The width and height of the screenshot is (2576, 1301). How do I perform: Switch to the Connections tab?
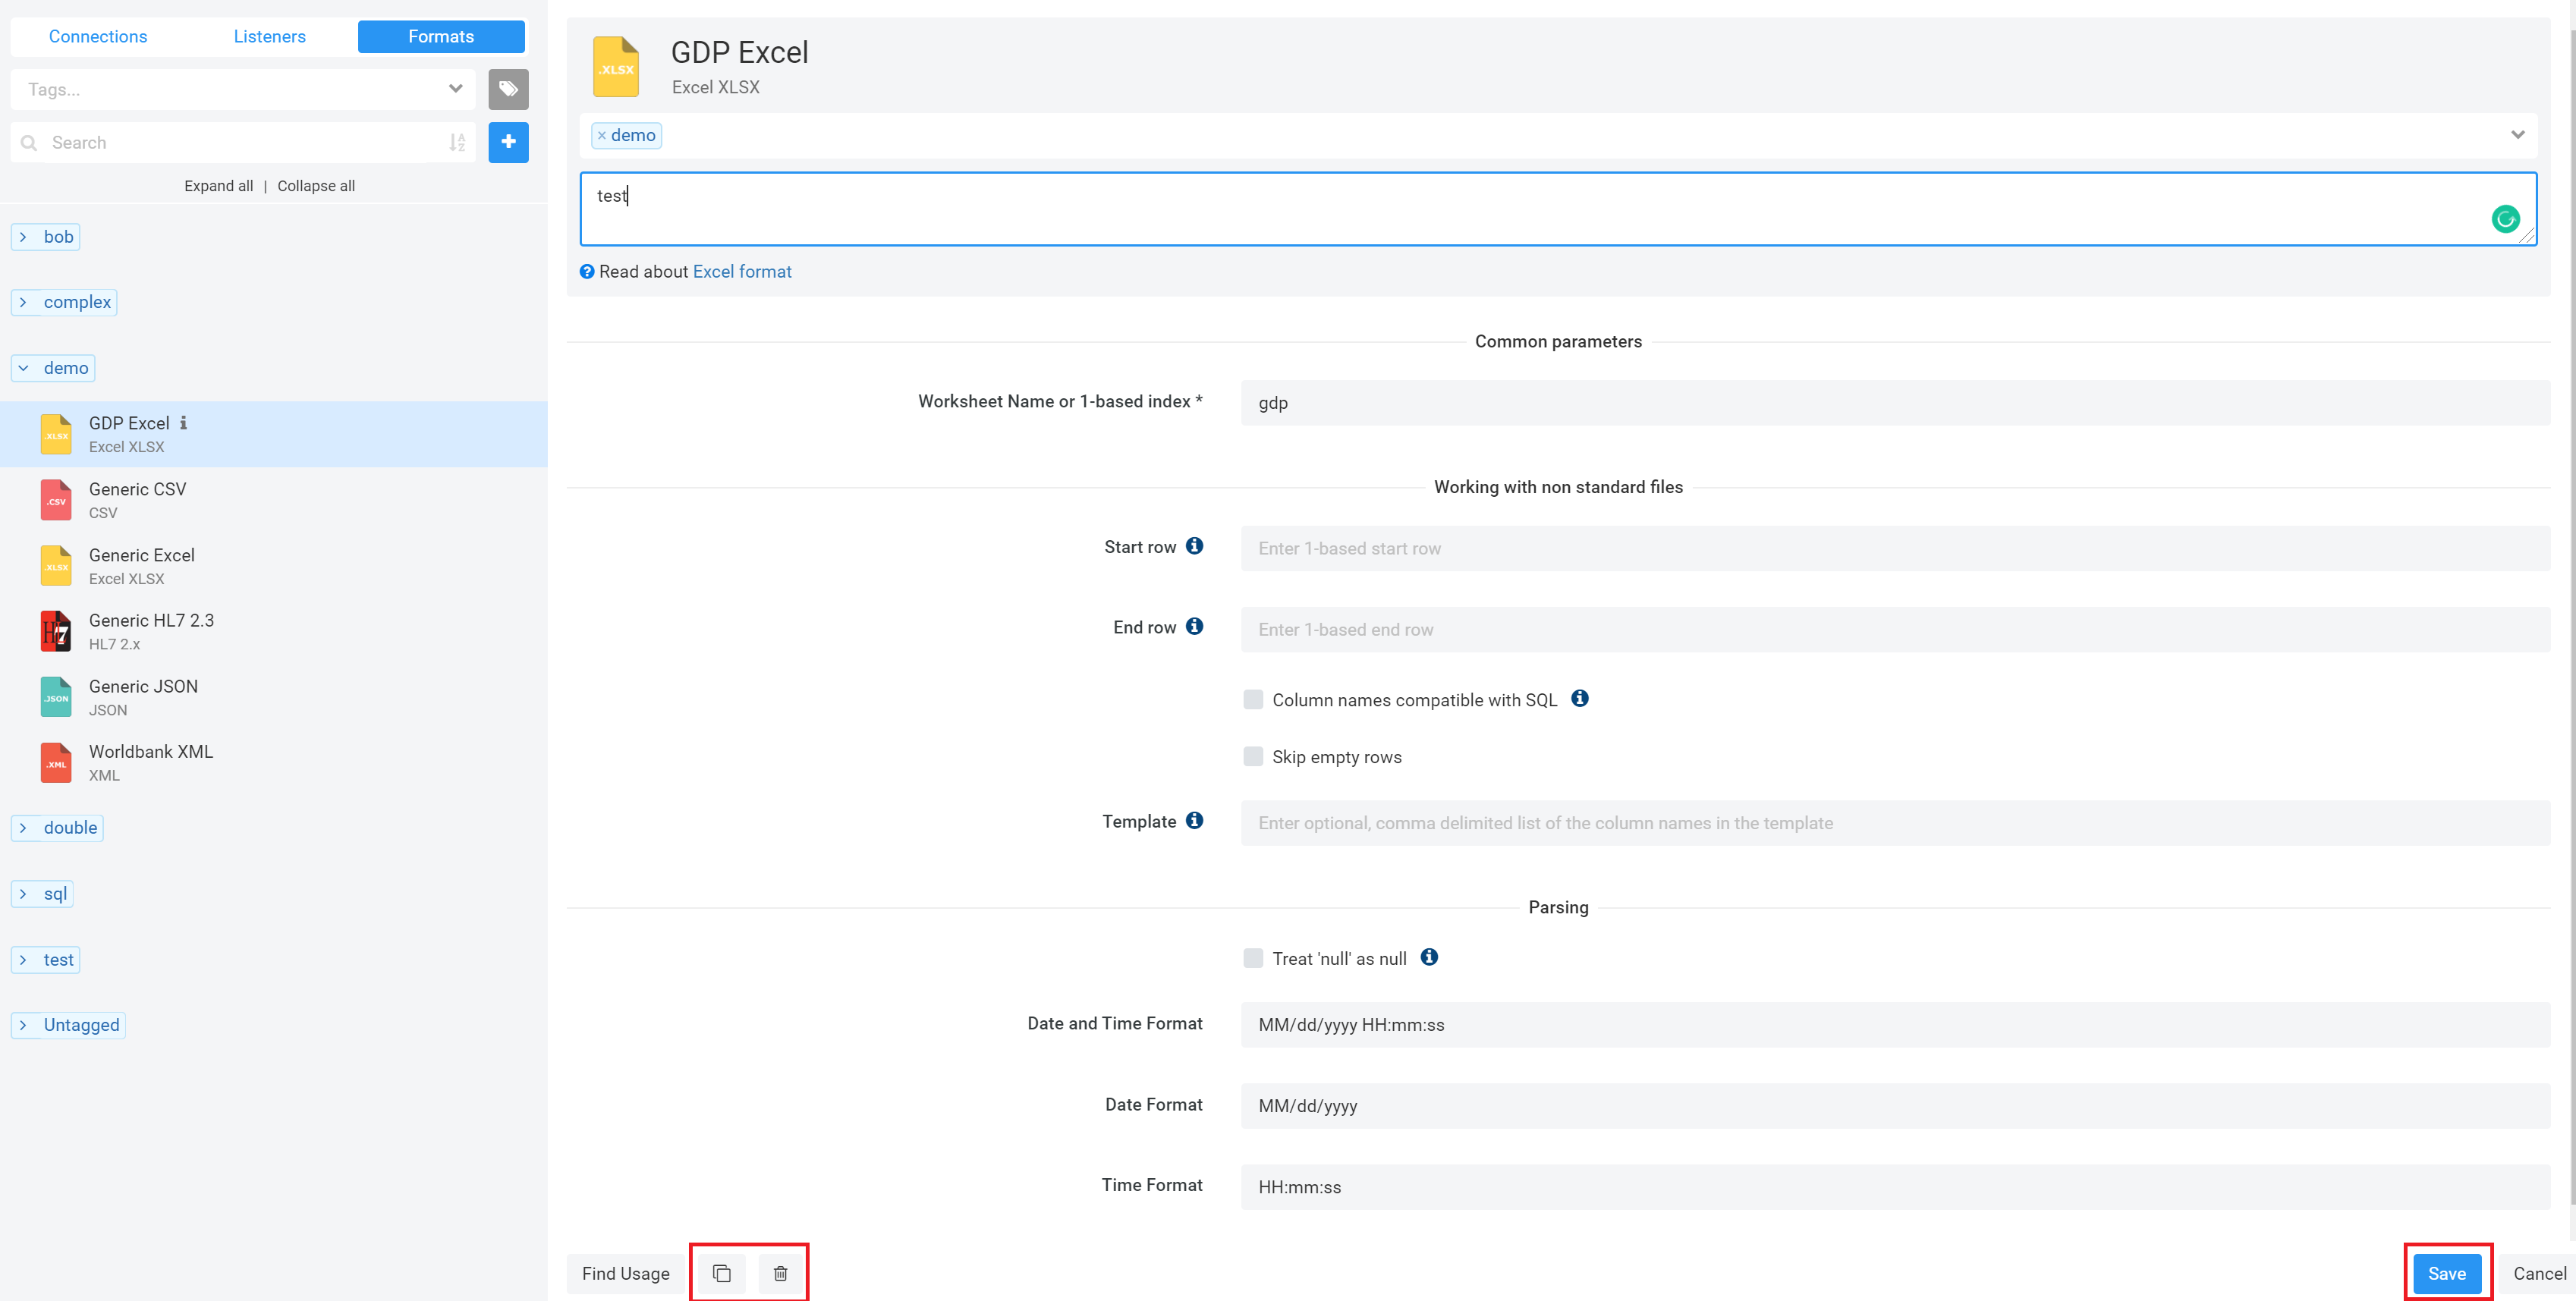pos(98,36)
